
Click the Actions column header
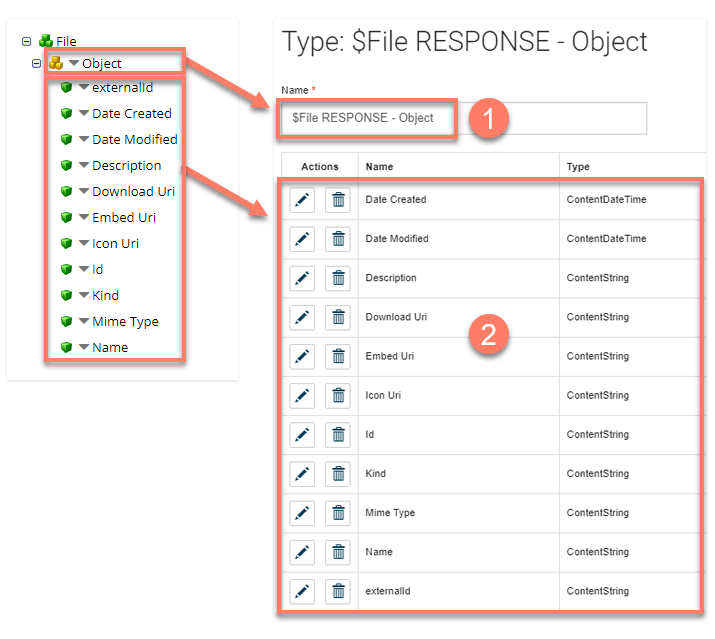pyautogui.click(x=320, y=166)
